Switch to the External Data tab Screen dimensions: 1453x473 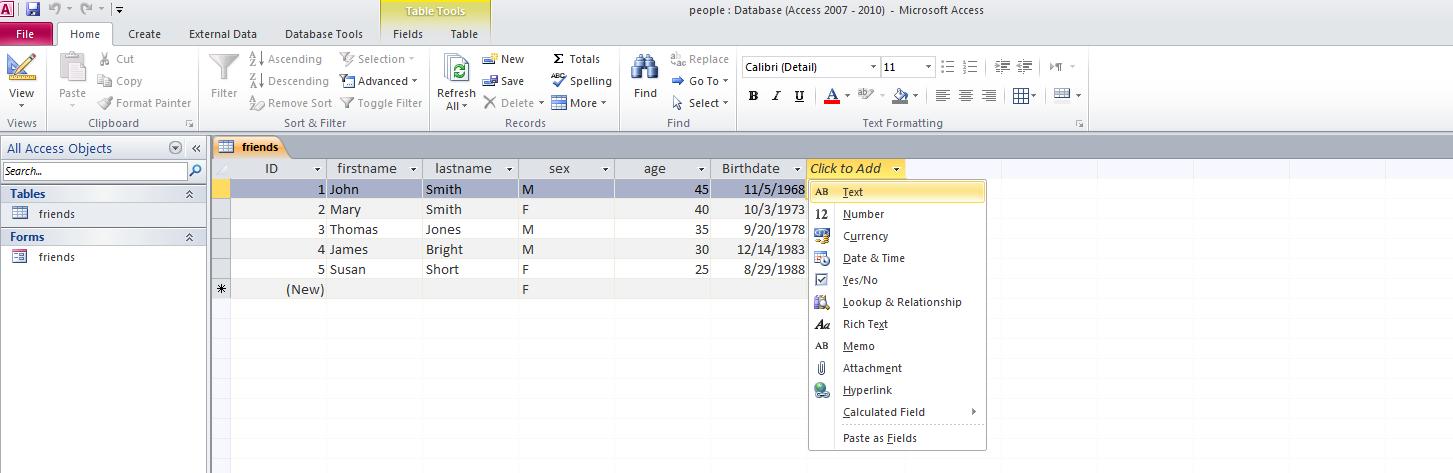tap(223, 34)
